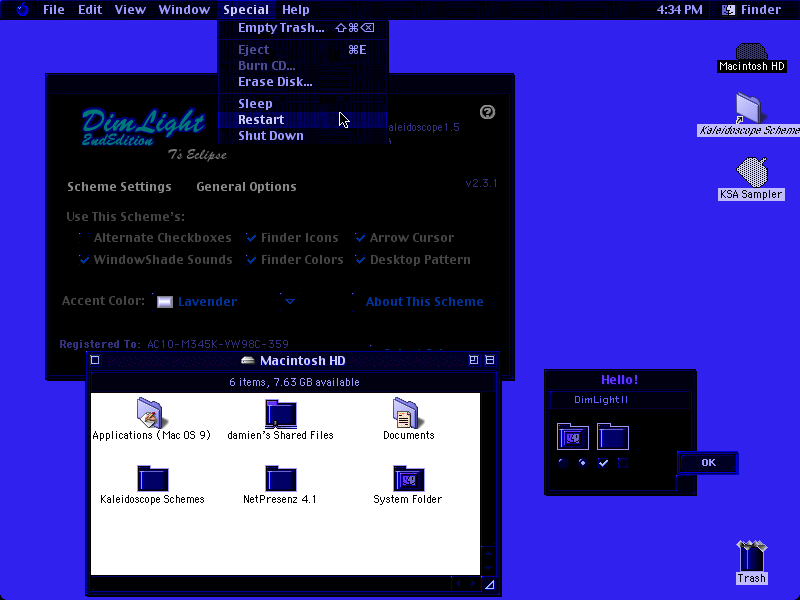
Task: Click the left scroll arrow in Macintosh HD window
Action: [x=458, y=584]
